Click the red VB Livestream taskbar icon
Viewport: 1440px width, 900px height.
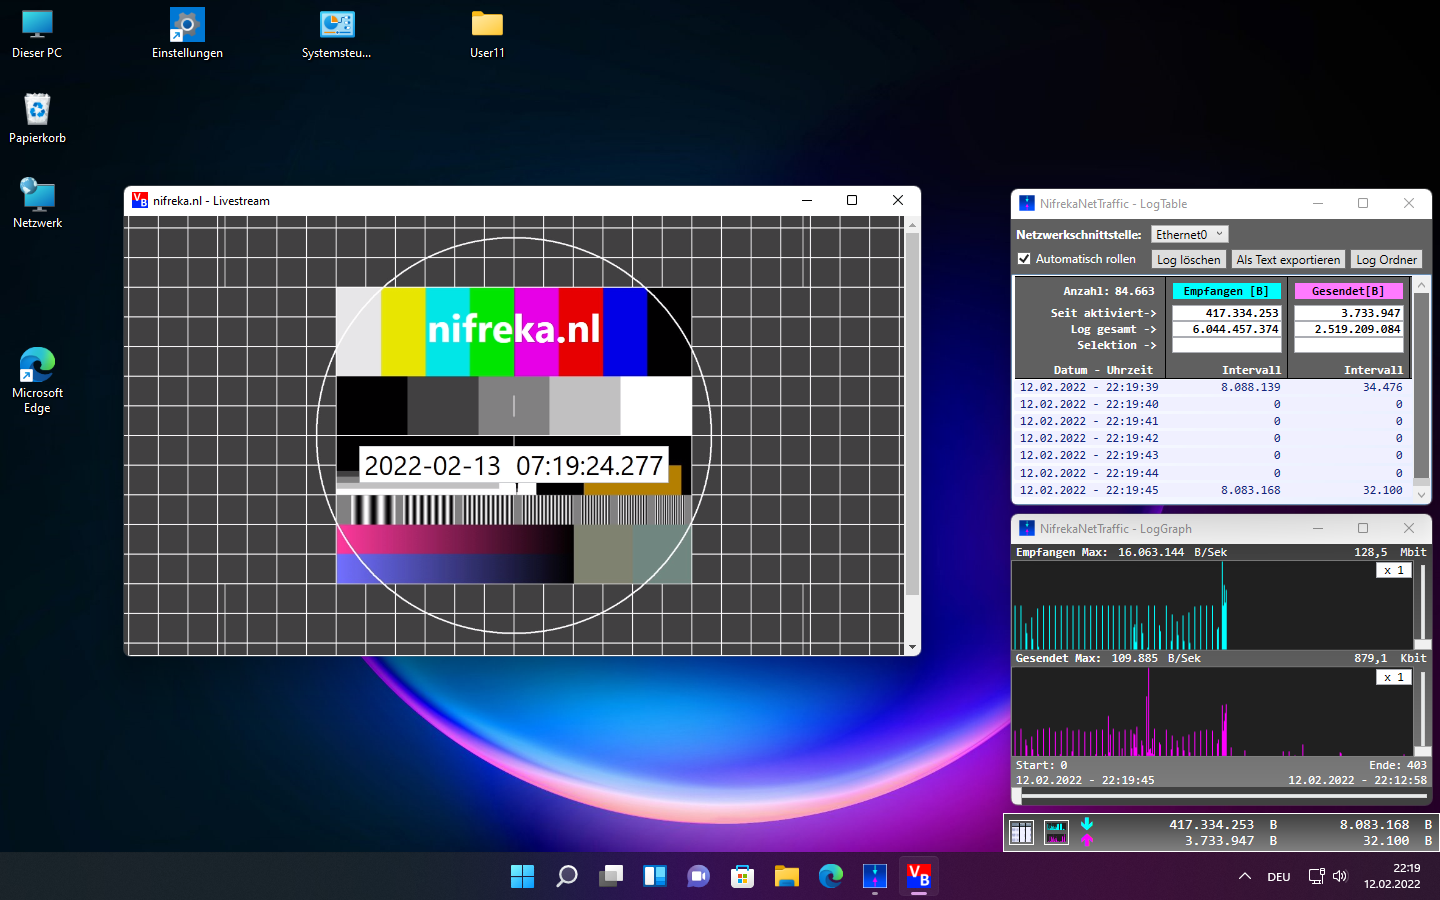tap(919, 876)
